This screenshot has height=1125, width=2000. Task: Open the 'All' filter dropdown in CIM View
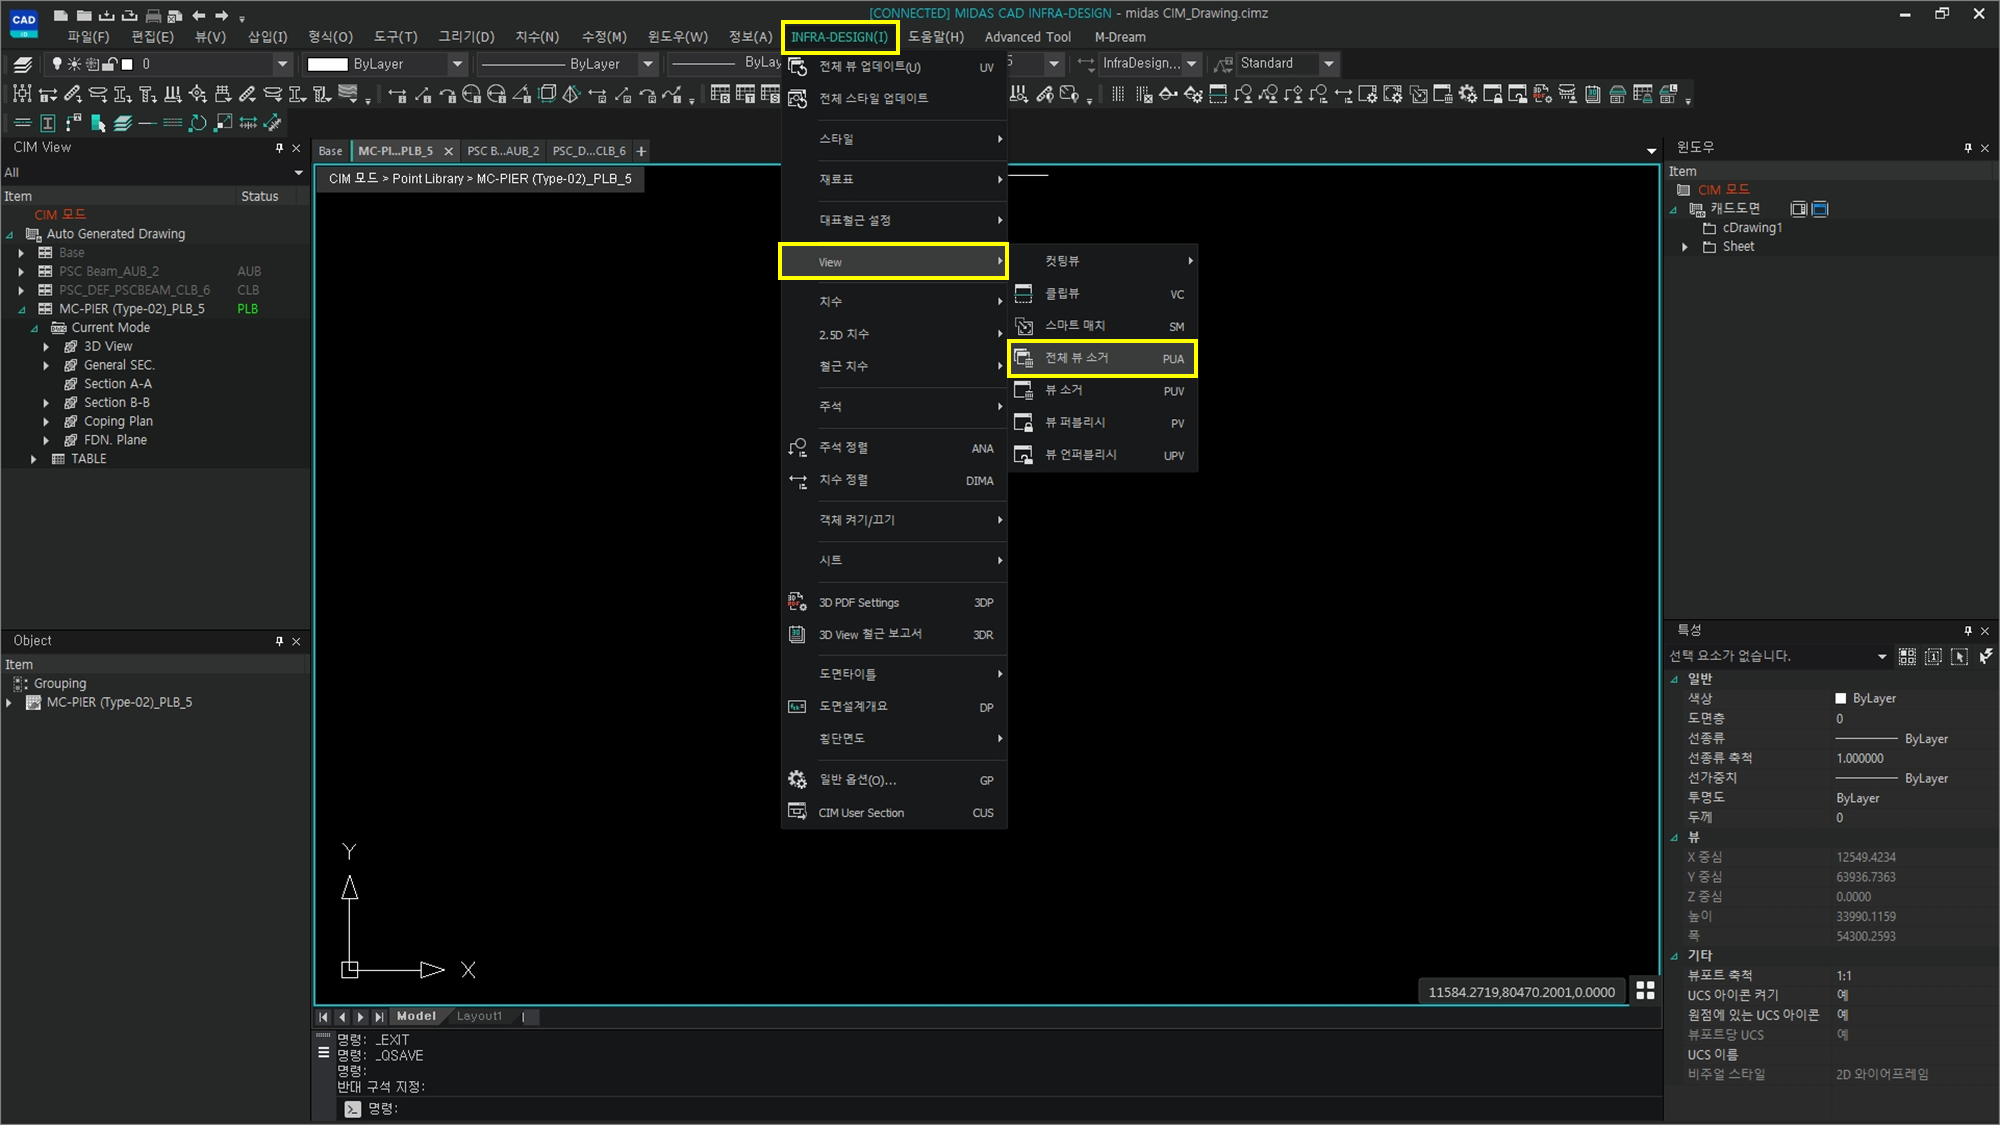[x=298, y=173]
